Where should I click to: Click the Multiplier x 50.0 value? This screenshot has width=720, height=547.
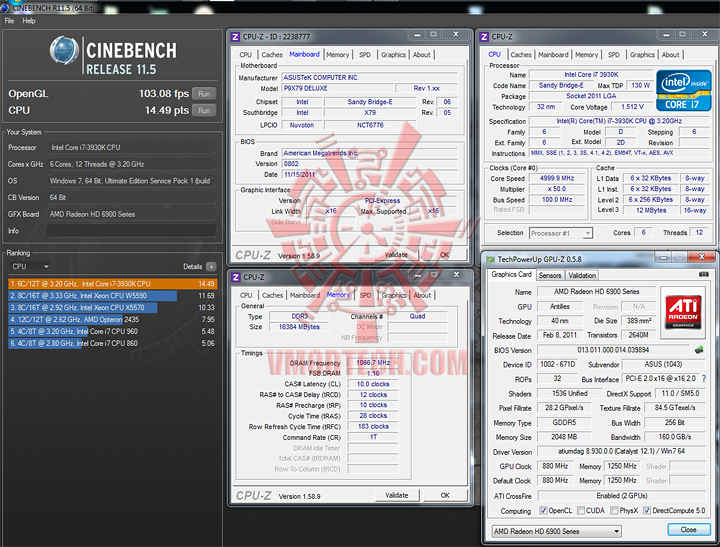pyautogui.click(x=557, y=189)
